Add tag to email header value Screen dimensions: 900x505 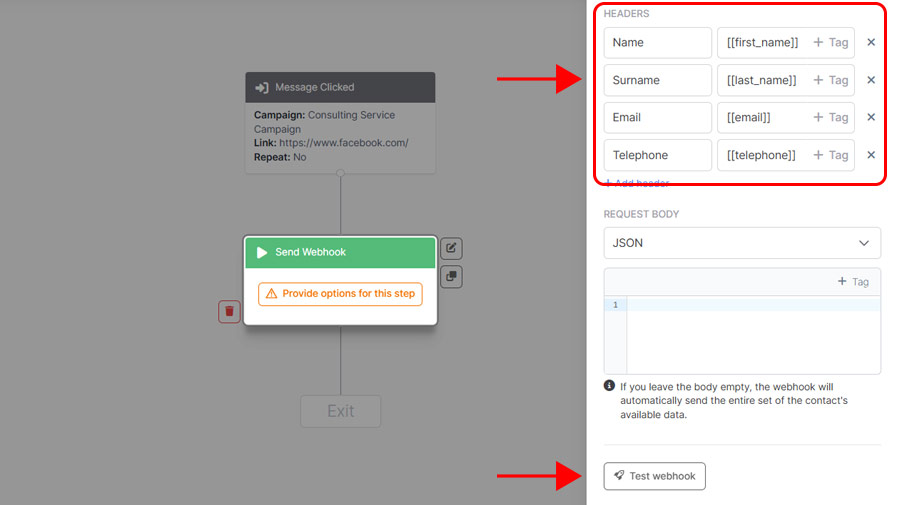(x=830, y=117)
